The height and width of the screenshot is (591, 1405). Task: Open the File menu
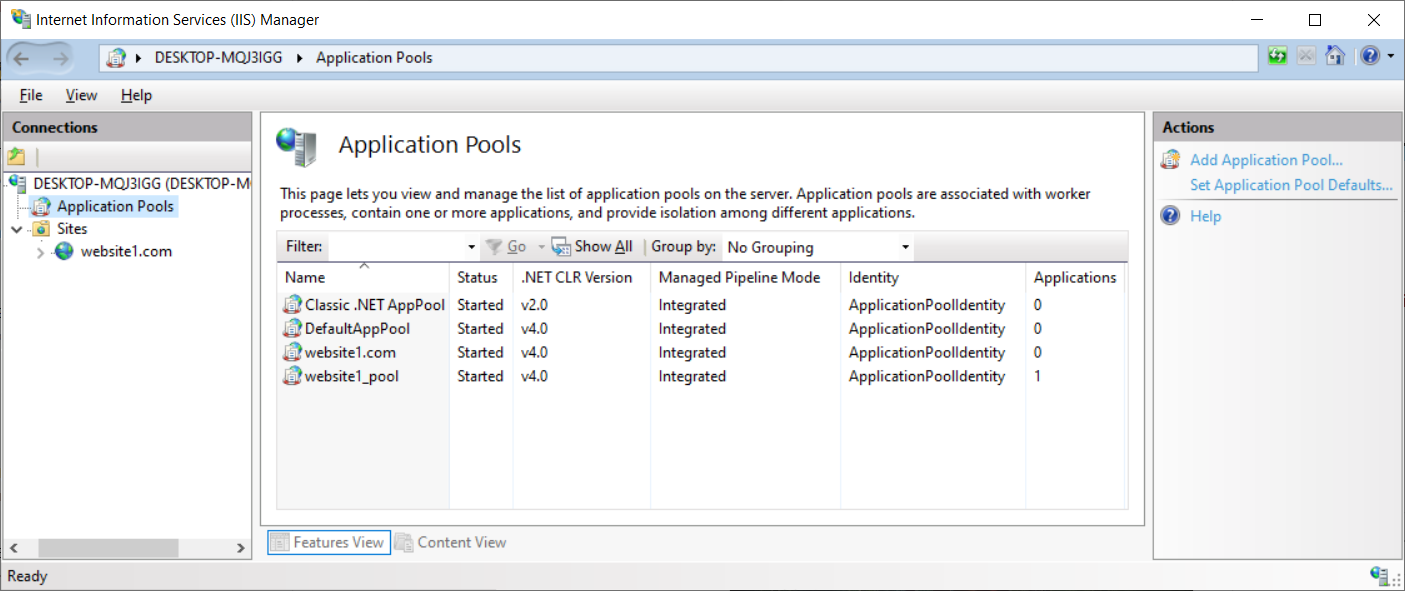coord(31,95)
